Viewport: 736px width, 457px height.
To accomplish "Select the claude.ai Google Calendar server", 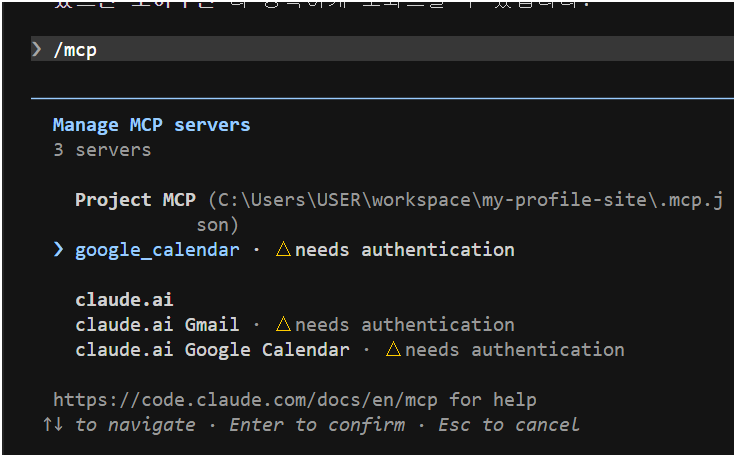I will point(212,350).
